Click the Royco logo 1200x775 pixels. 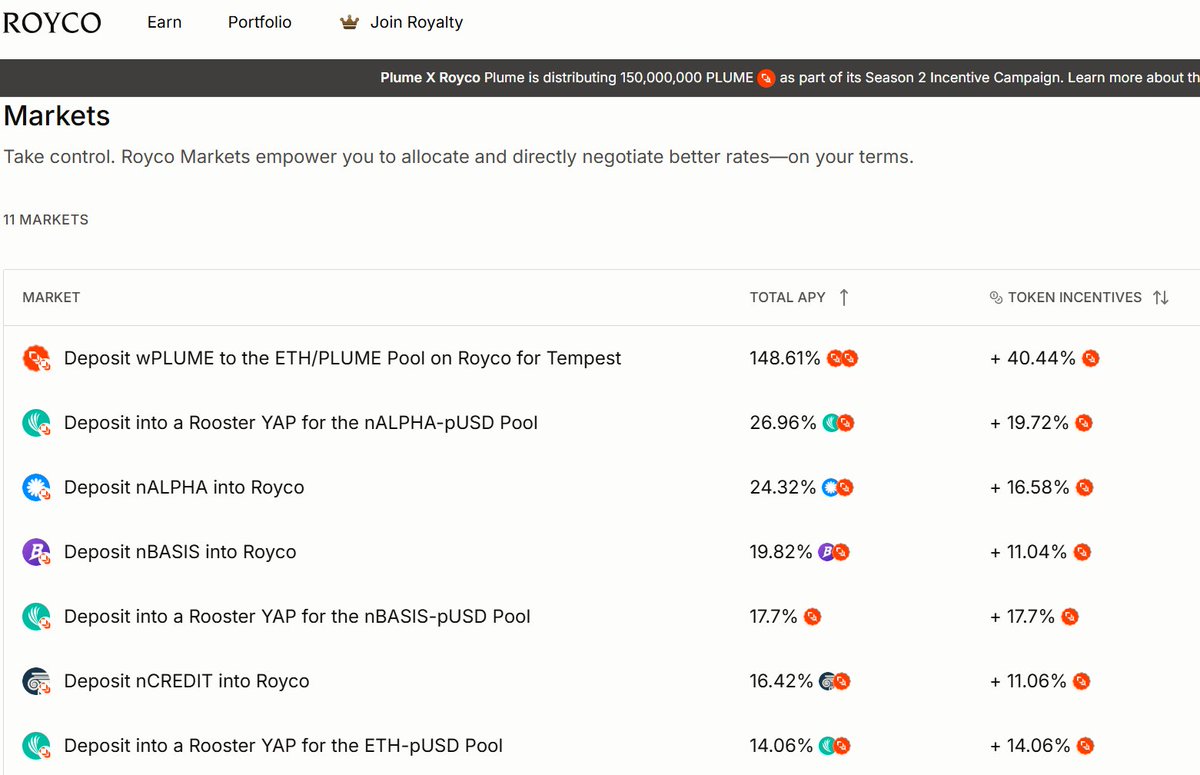pyautogui.click(x=52, y=22)
